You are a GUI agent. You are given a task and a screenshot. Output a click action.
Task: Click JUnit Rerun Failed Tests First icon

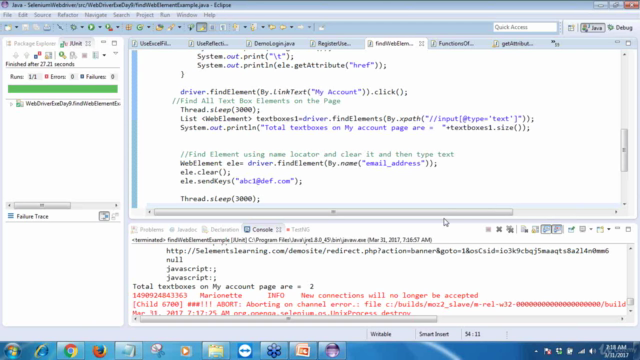point(73,55)
